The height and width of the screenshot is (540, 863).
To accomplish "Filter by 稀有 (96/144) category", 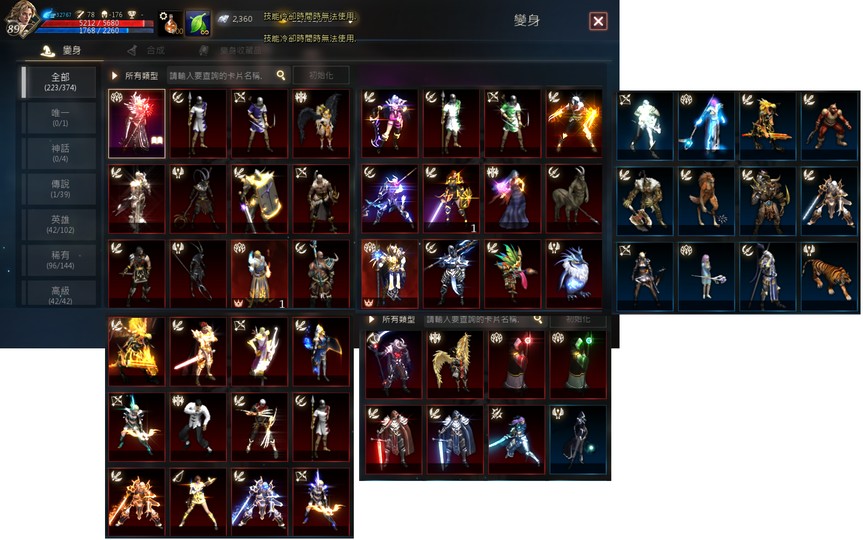I will [60, 260].
